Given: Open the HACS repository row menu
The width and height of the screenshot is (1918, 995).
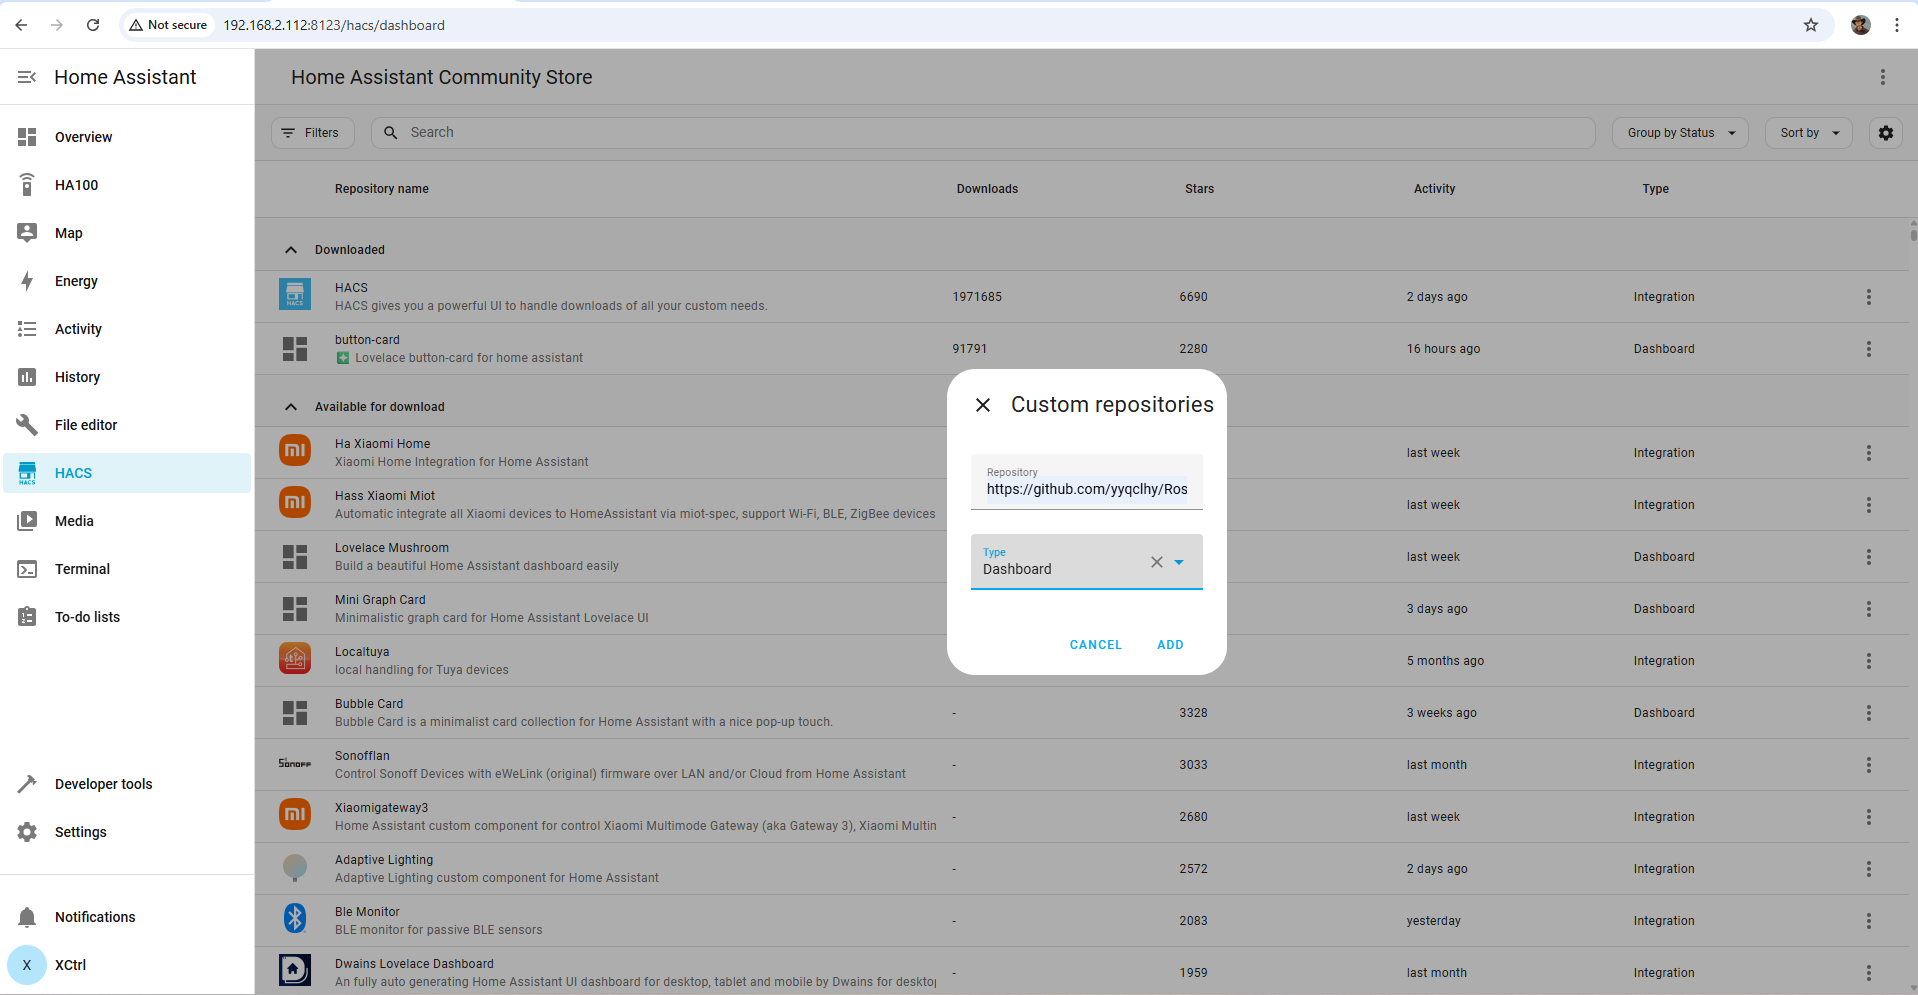Looking at the screenshot, I should tap(1868, 297).
